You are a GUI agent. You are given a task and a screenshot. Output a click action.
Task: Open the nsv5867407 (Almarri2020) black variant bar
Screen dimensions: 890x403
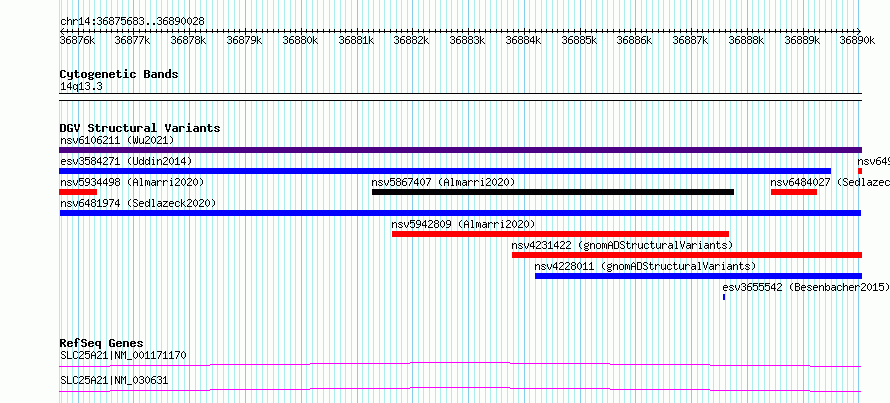[x=553, y=192]
